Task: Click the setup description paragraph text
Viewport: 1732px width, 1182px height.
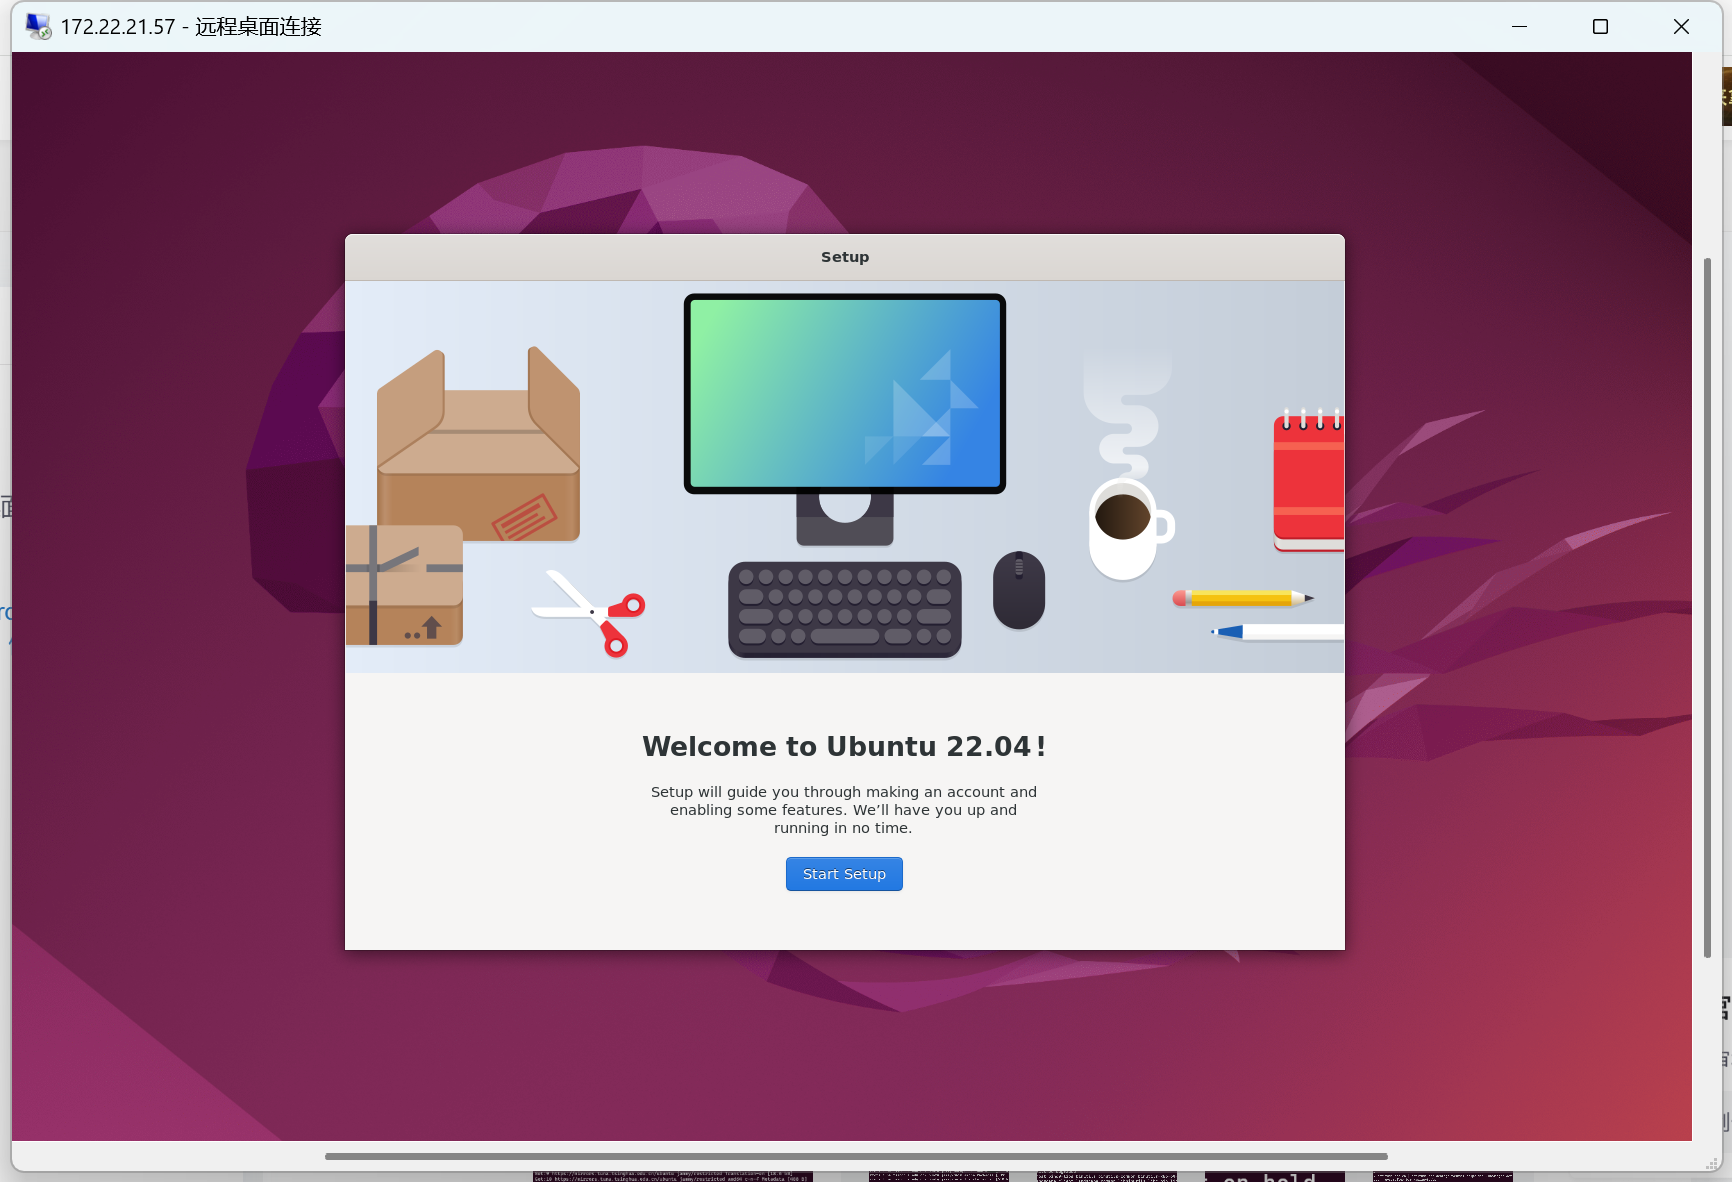Action: click(x=844, y=810)
